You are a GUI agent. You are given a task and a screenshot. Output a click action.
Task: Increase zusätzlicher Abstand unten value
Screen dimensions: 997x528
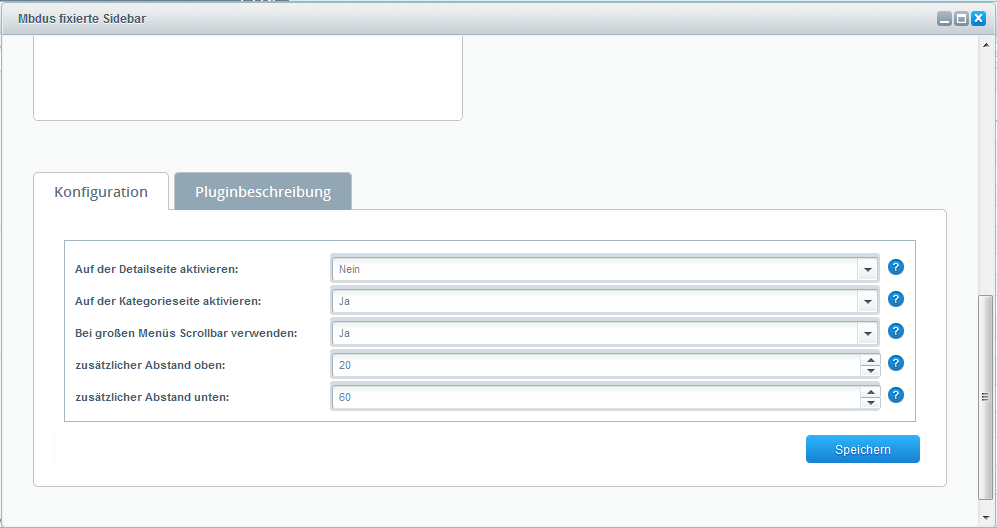[870, 392]
